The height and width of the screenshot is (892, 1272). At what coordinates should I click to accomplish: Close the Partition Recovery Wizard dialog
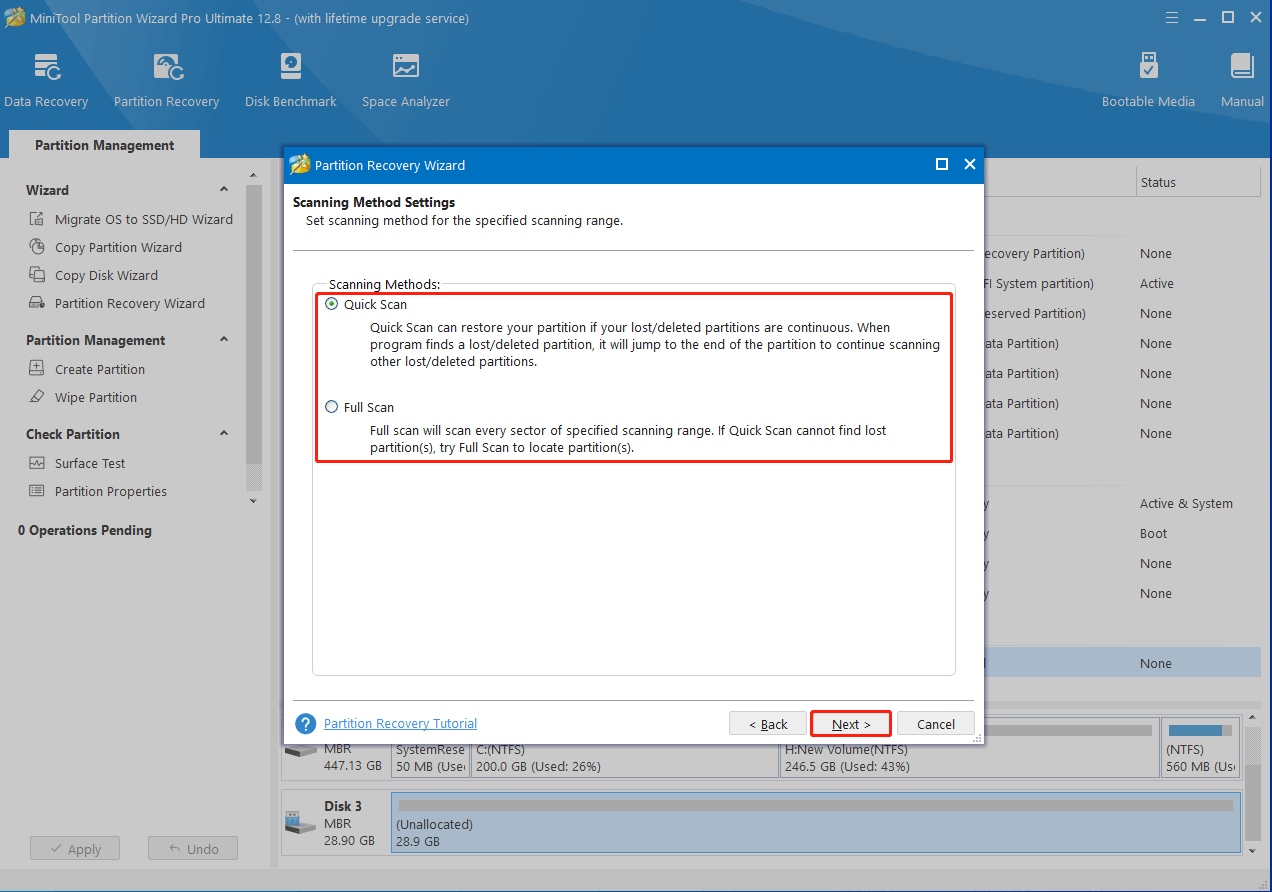click(969, 164)
